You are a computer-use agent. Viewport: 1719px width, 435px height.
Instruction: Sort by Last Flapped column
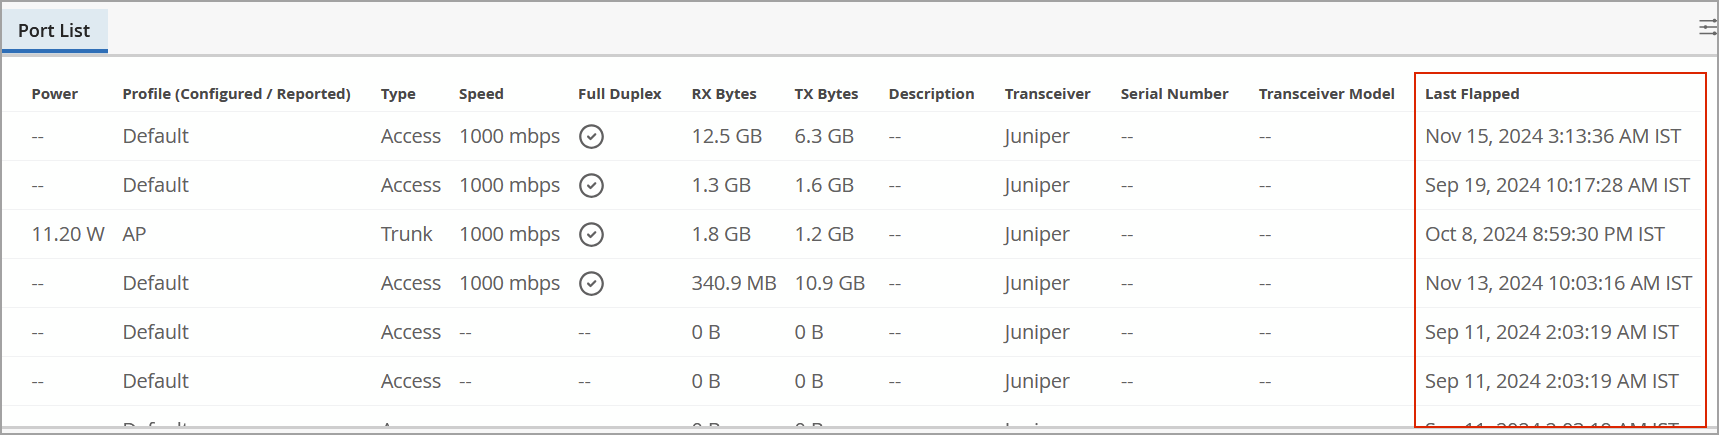coord(1471,94)
